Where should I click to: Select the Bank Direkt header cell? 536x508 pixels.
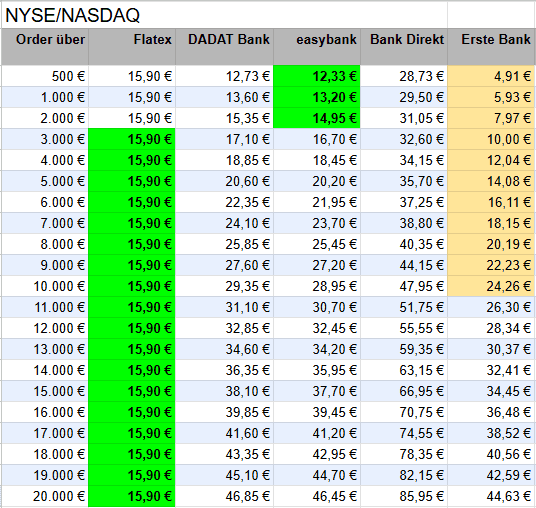pos(404,47)
